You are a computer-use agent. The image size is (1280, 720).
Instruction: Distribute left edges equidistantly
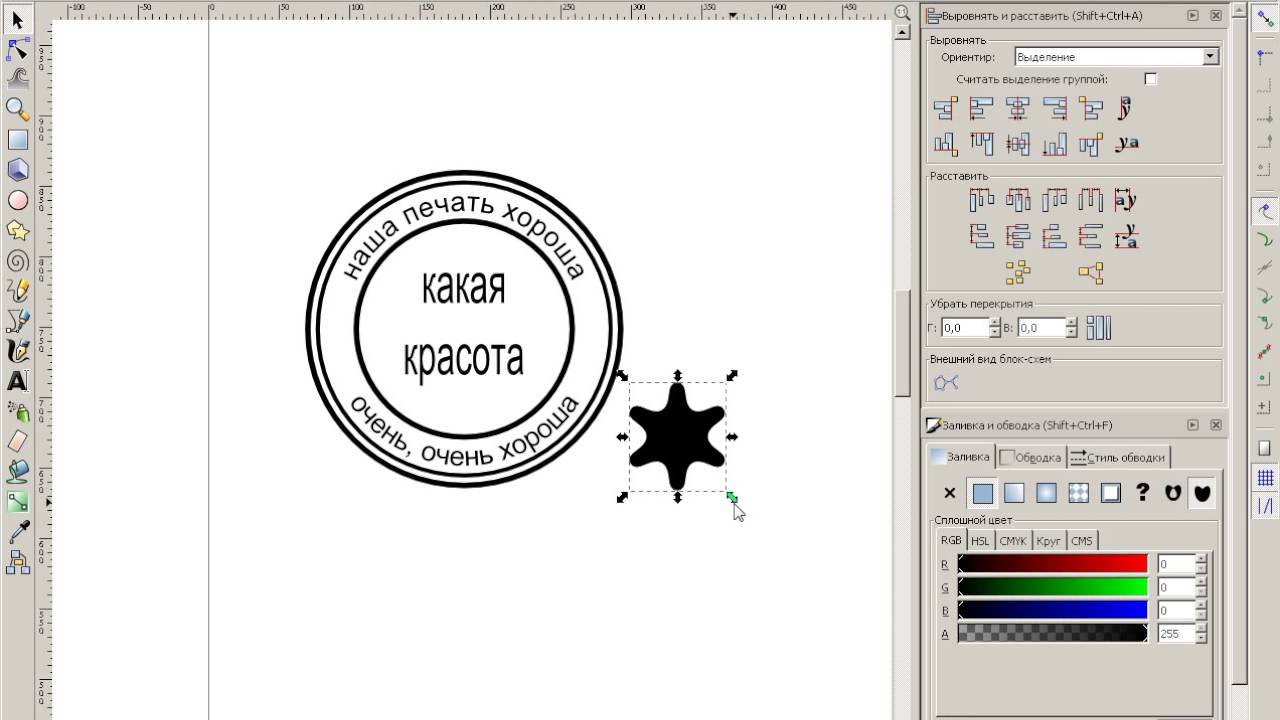click(982, 200)
